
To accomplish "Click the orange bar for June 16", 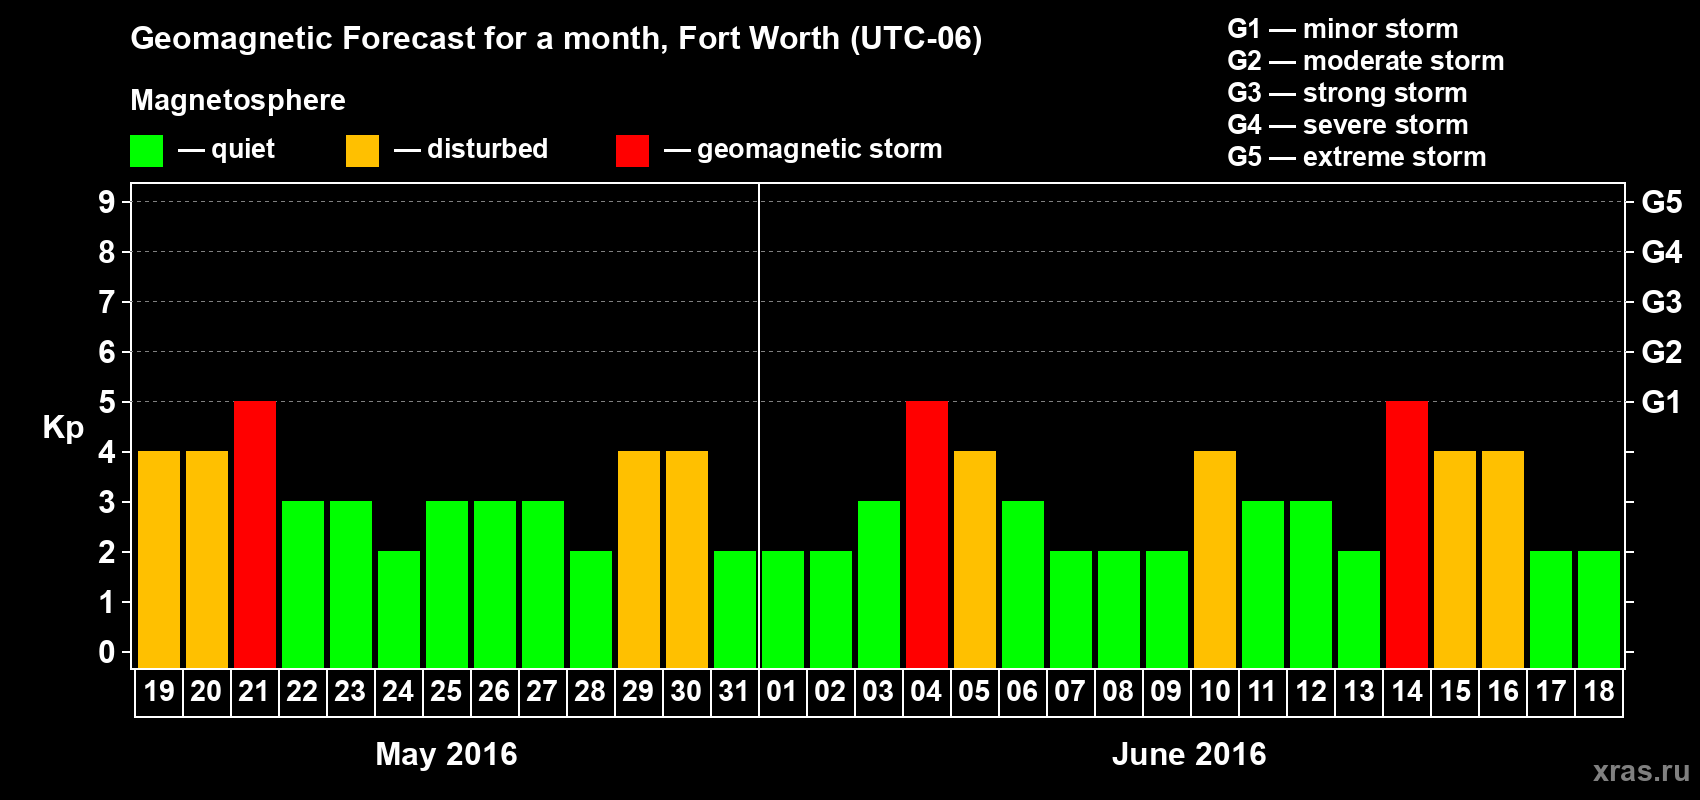I will [1503, 560].
